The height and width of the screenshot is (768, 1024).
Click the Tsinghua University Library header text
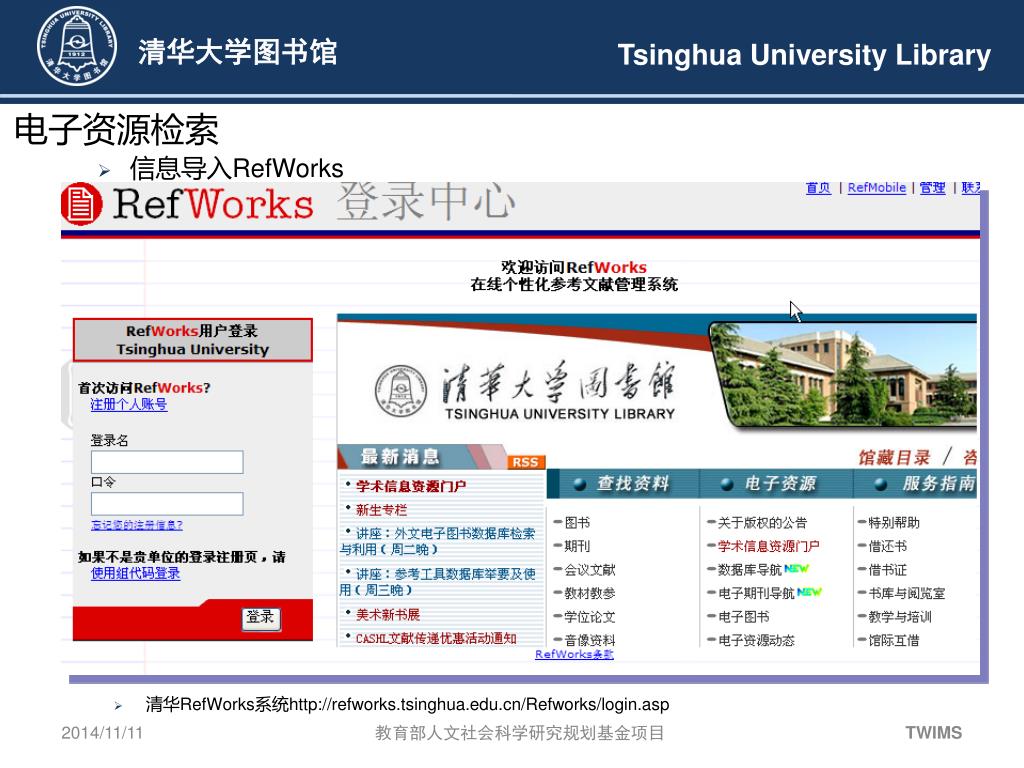point(805,55)
